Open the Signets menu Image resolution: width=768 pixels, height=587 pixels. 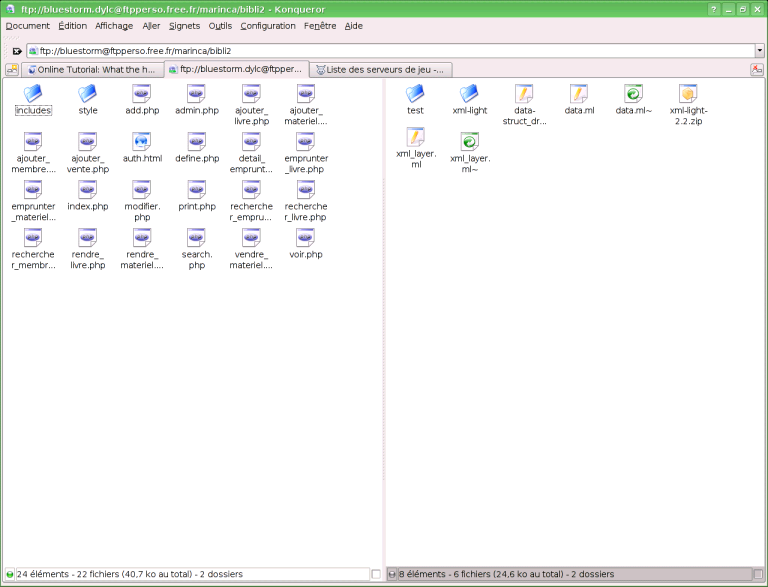pos(184,26)
